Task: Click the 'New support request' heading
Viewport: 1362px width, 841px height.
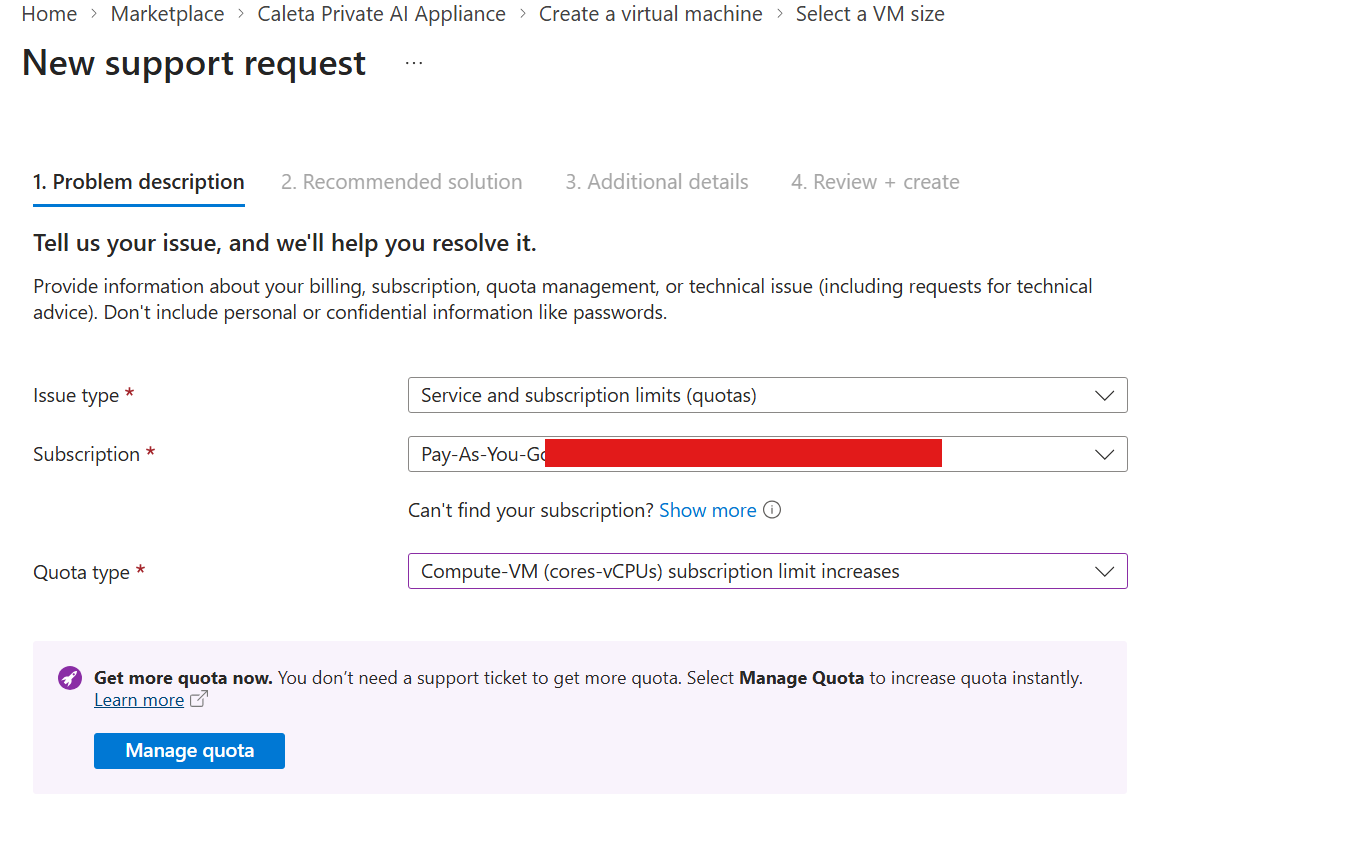Action: [x=194, y=63]
